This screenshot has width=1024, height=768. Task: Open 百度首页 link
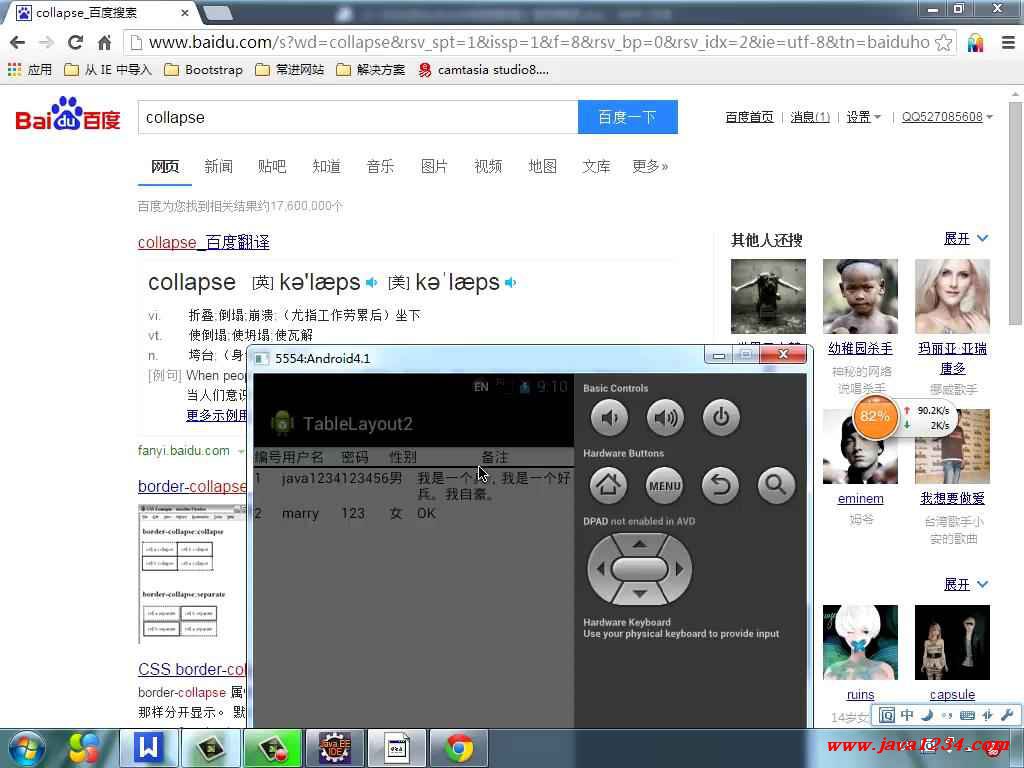pos(749,117)
